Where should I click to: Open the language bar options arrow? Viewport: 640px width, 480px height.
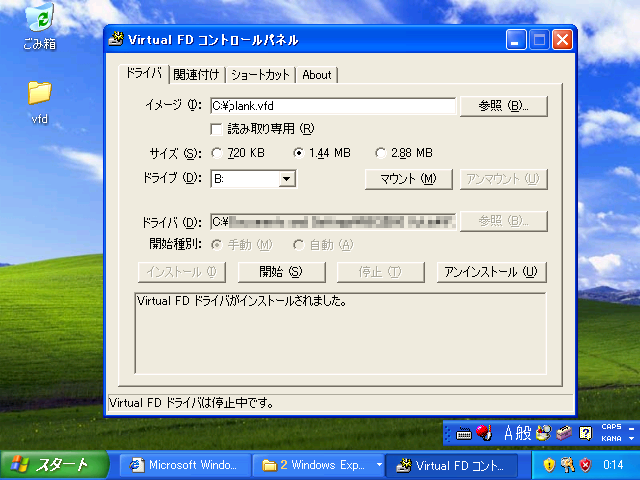(x=631, y=439)
